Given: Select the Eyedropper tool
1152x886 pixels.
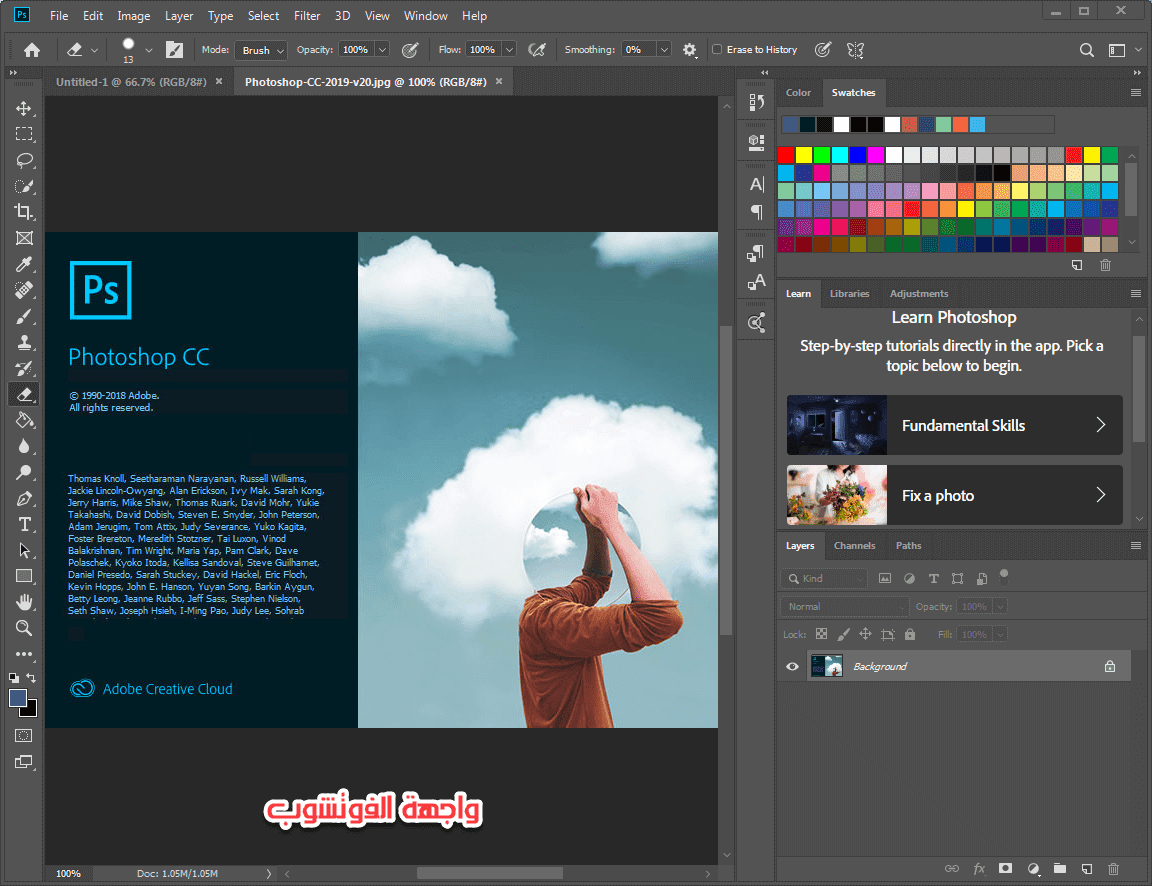Looking at the screenshot, I should coord(24,264).
